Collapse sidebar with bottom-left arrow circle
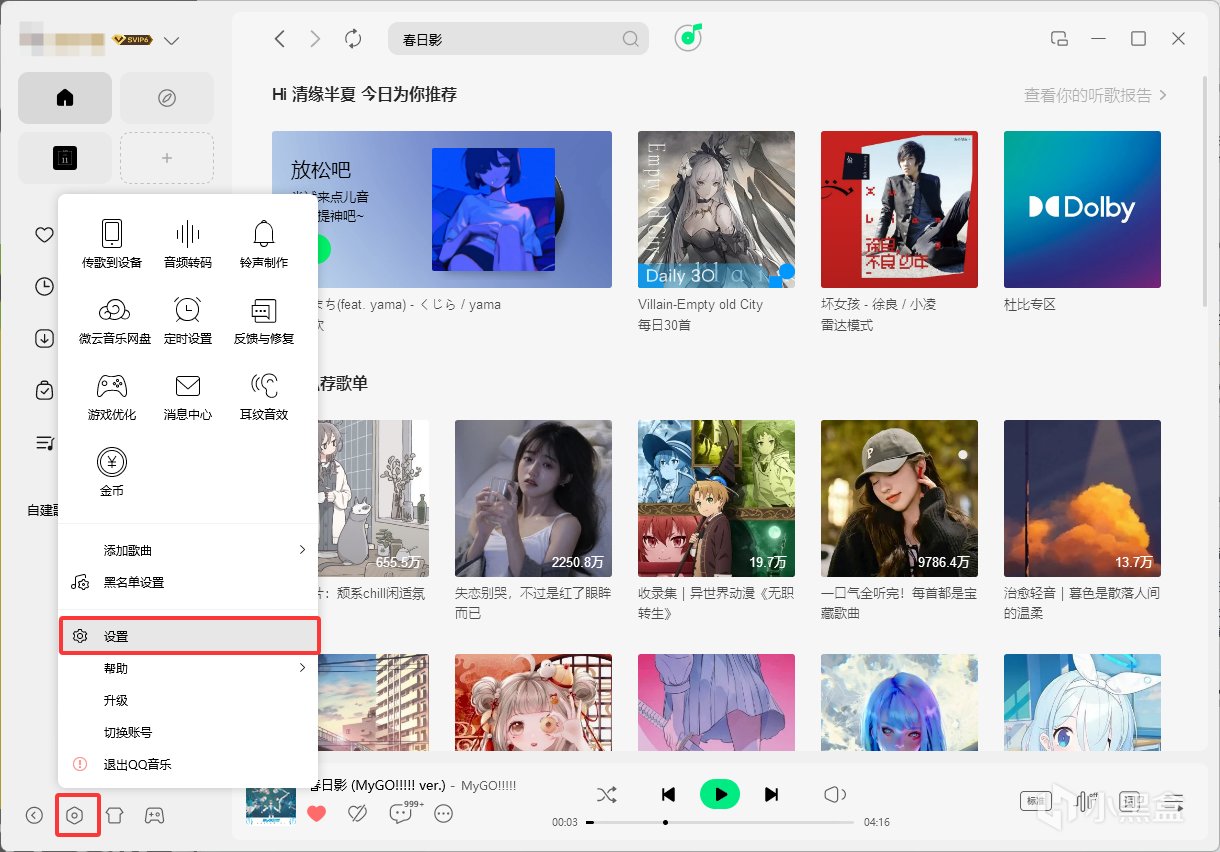 tap(35, 815)
